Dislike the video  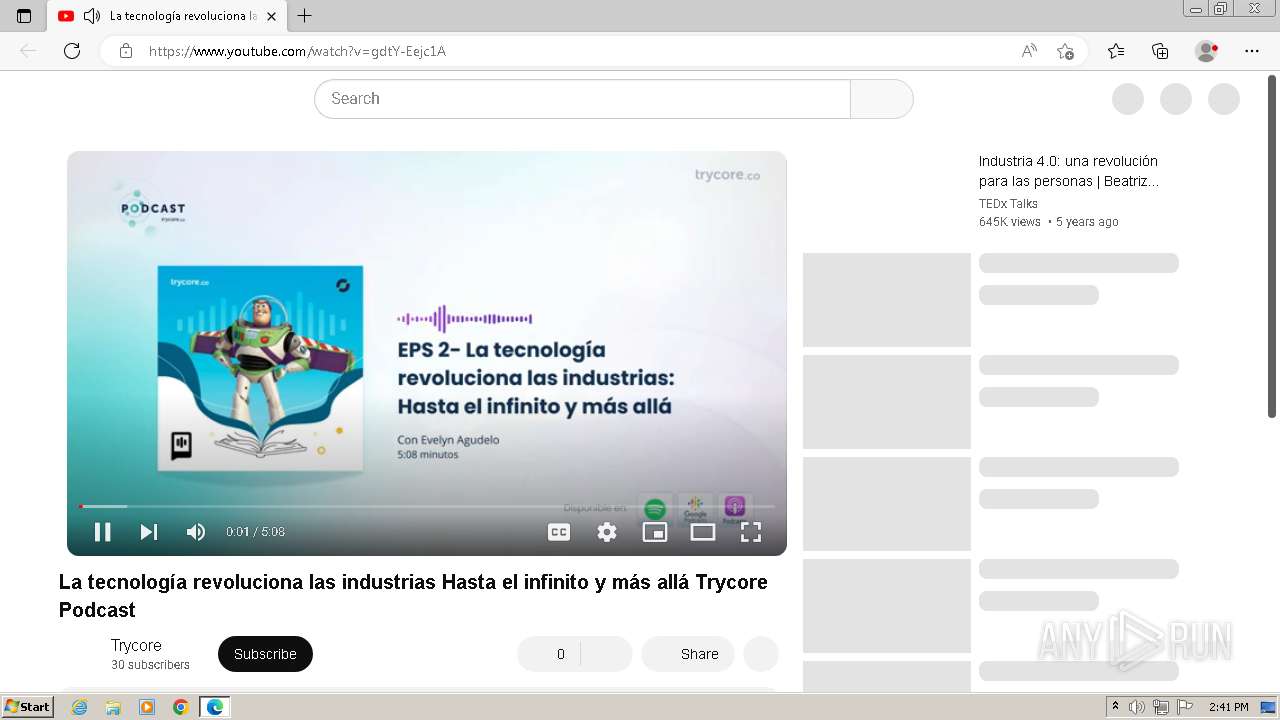pos(606,654)
